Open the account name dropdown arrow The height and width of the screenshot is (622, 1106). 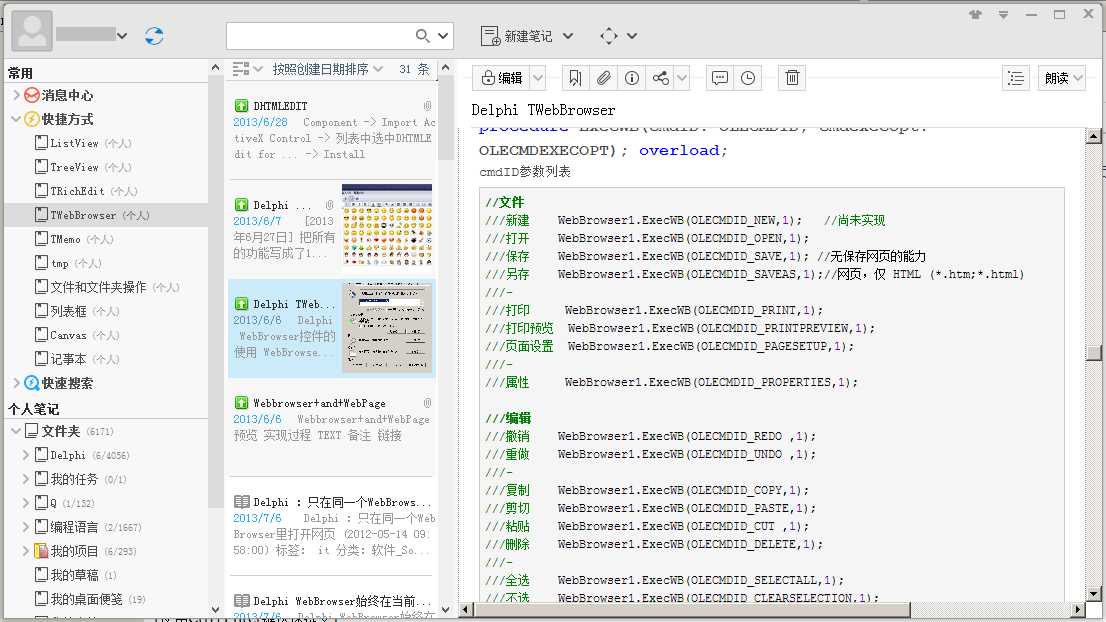122,35
